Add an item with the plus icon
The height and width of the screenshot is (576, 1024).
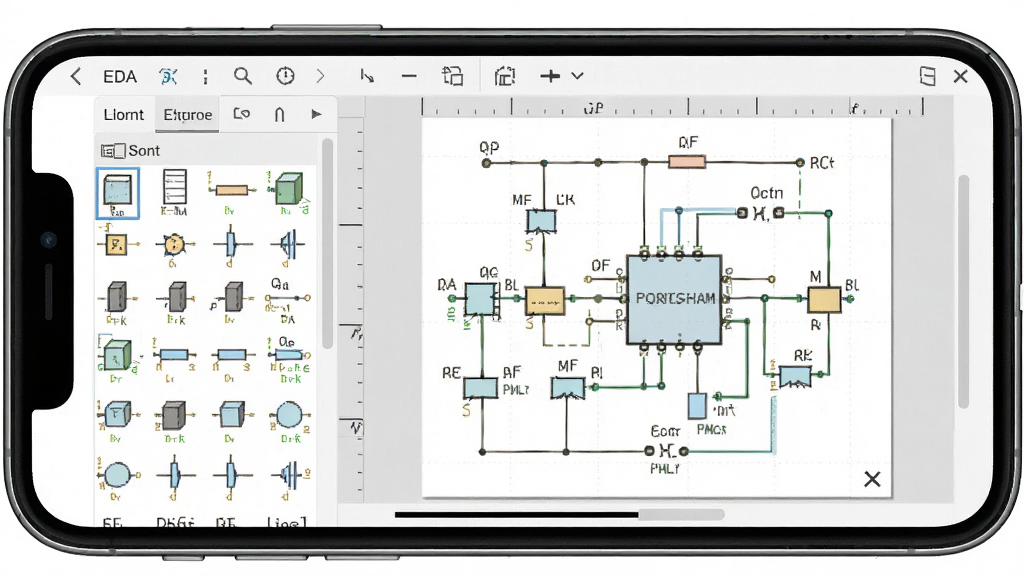pos(550,76)
